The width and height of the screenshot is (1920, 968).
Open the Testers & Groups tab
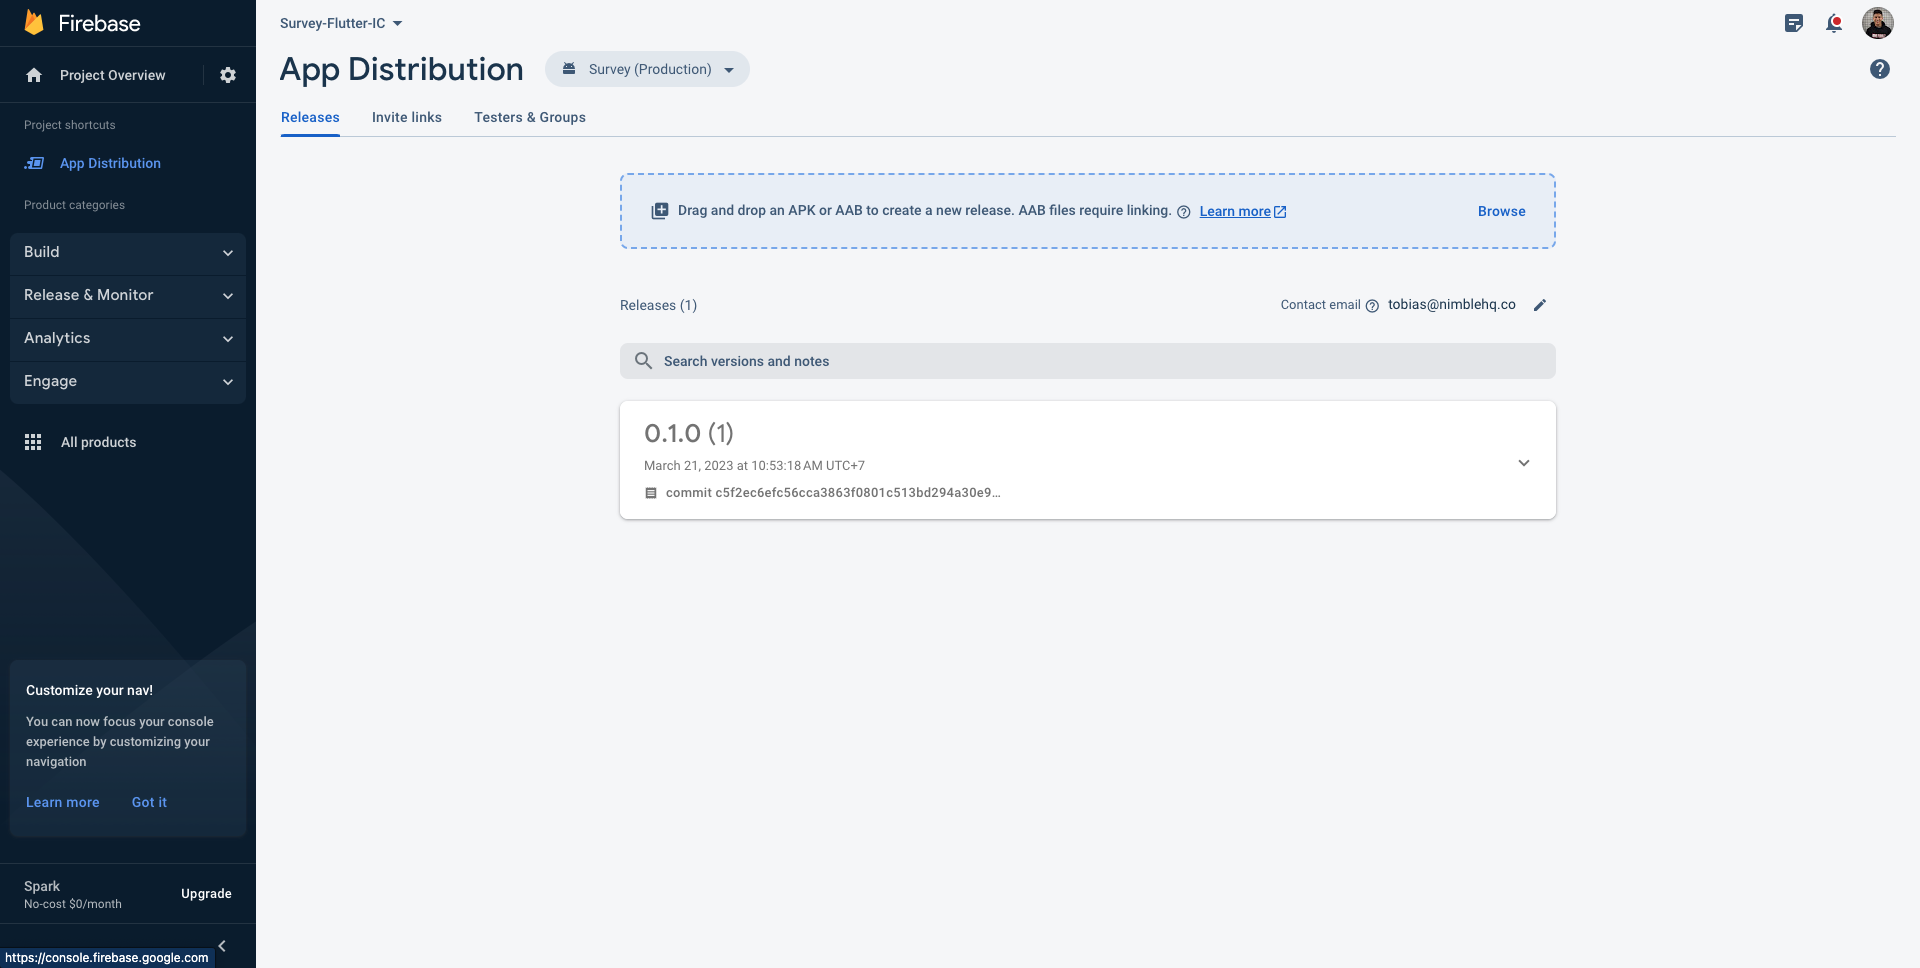coord(530,117)
